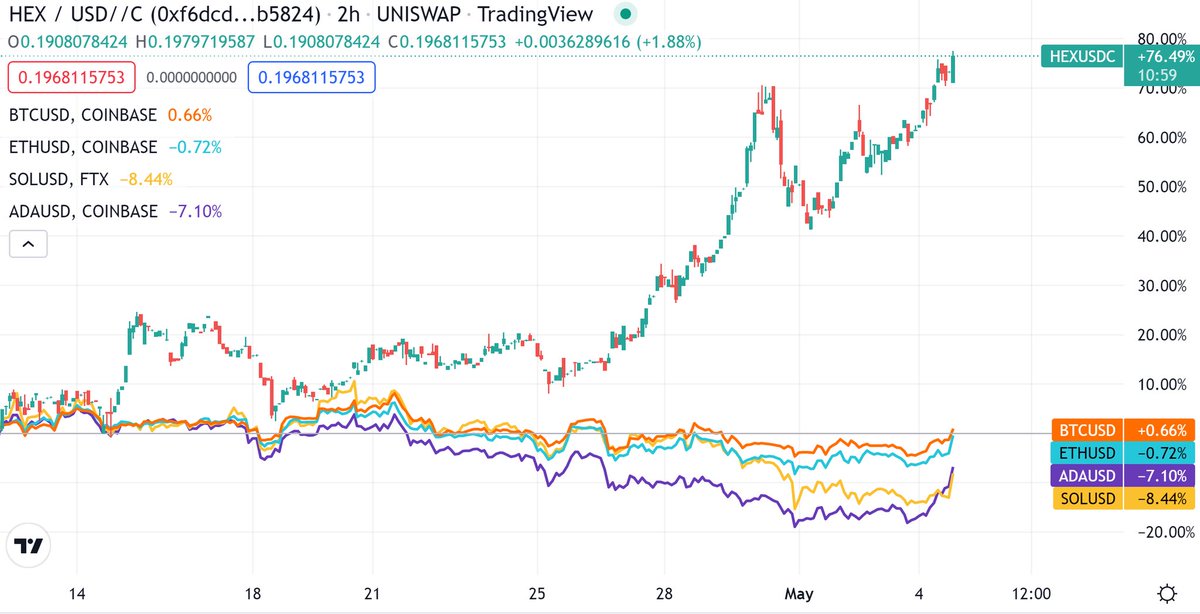Image resolution: width=1200 pixels, height=614 pixels.
Task: Click the purple ADAUSD scale label
Action: pyautogui.click(x=1087, y=475)
